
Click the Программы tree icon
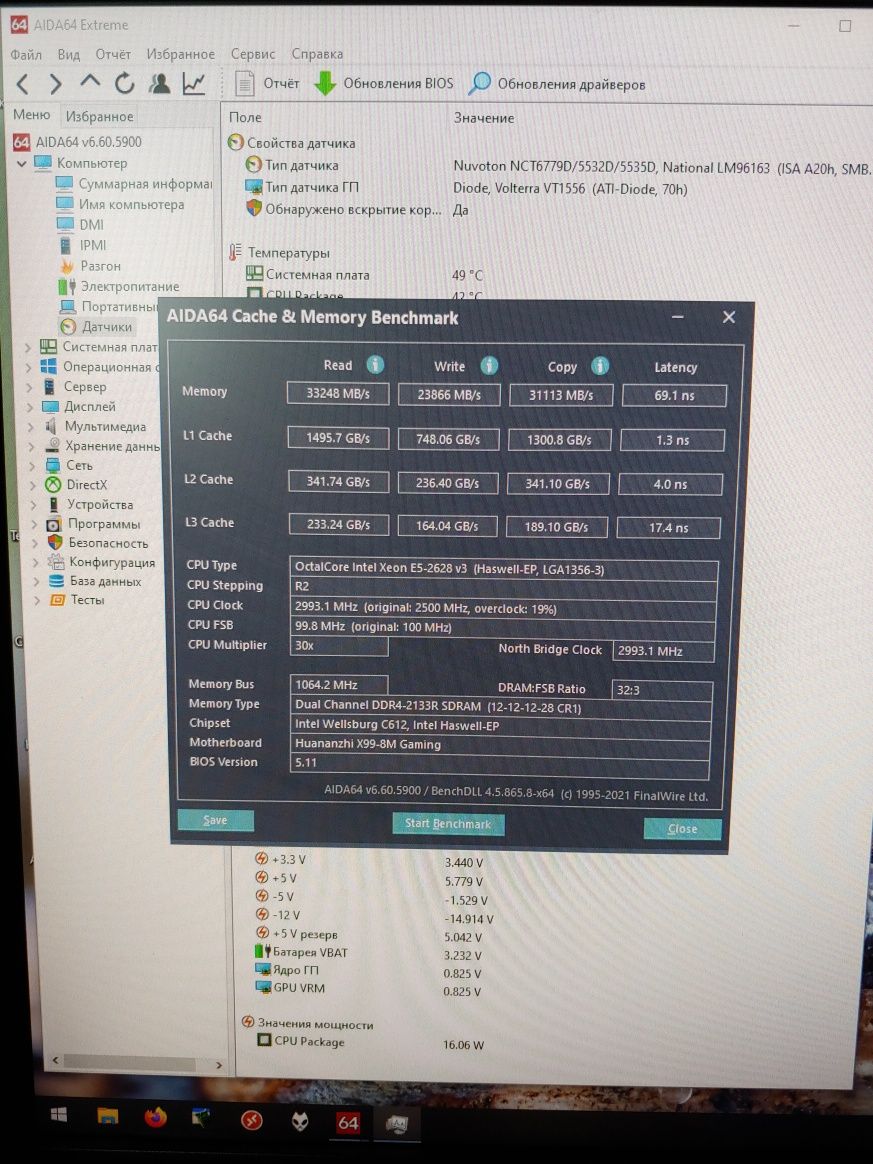(x=53, y=524)
